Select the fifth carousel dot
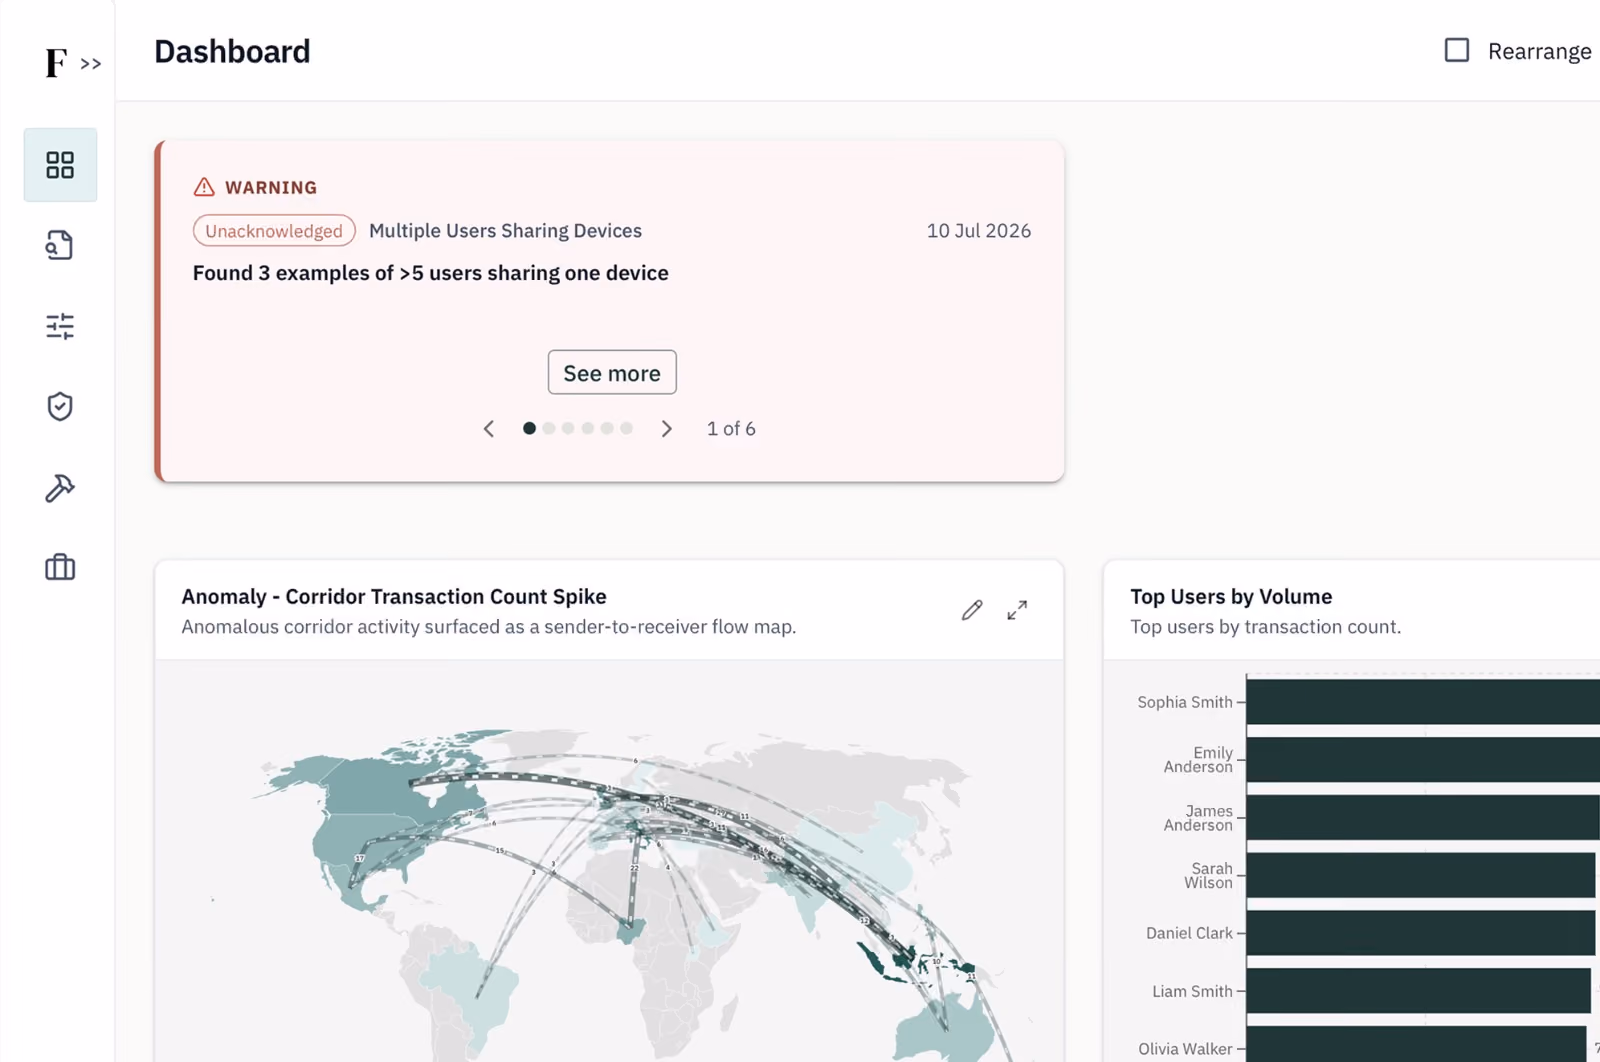The height and width of the screenshot is (1062, 1600). point(607,428)
